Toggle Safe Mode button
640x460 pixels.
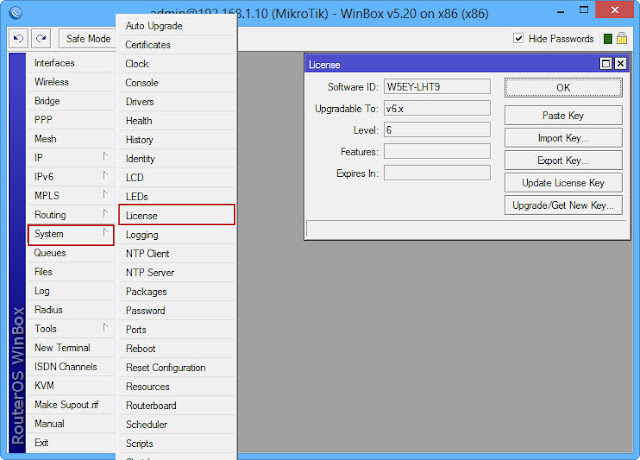pos(88,39)
